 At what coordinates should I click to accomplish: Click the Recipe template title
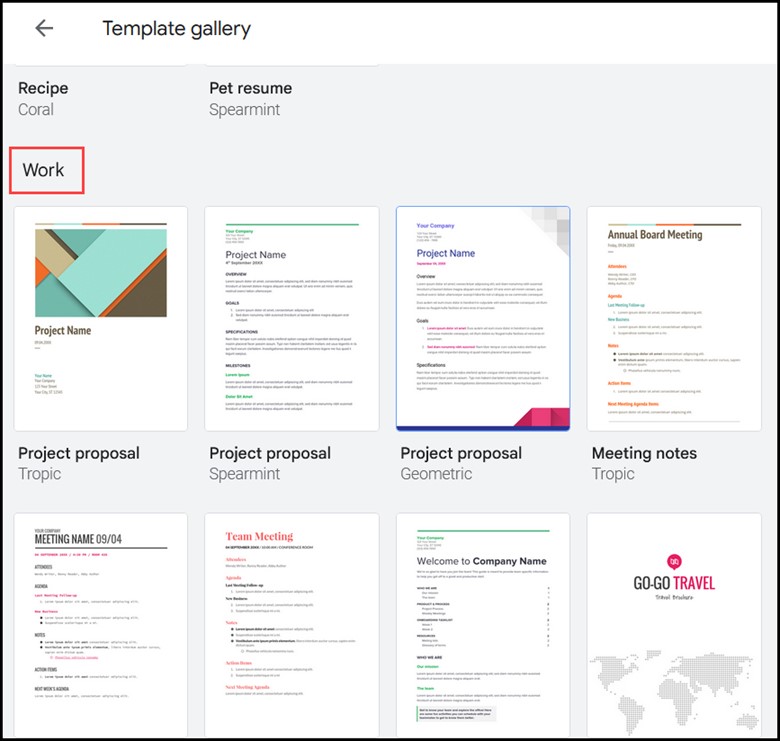click(x=43, y=89)
